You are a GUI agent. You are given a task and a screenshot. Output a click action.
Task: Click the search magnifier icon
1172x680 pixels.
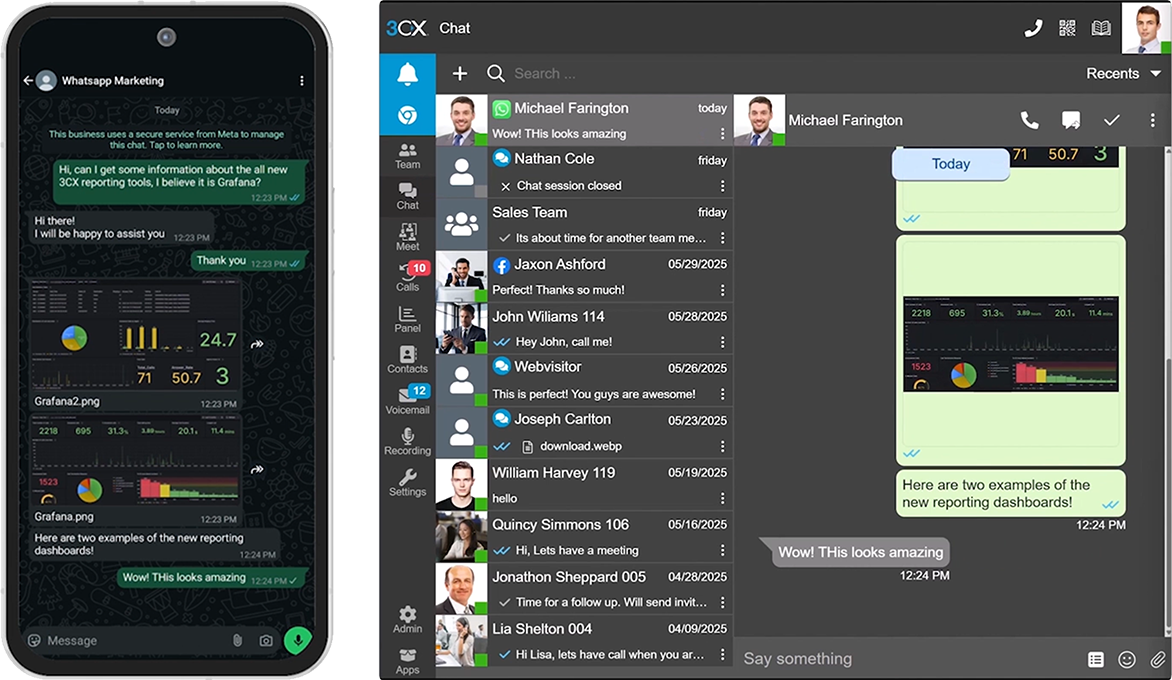[497, 73]
